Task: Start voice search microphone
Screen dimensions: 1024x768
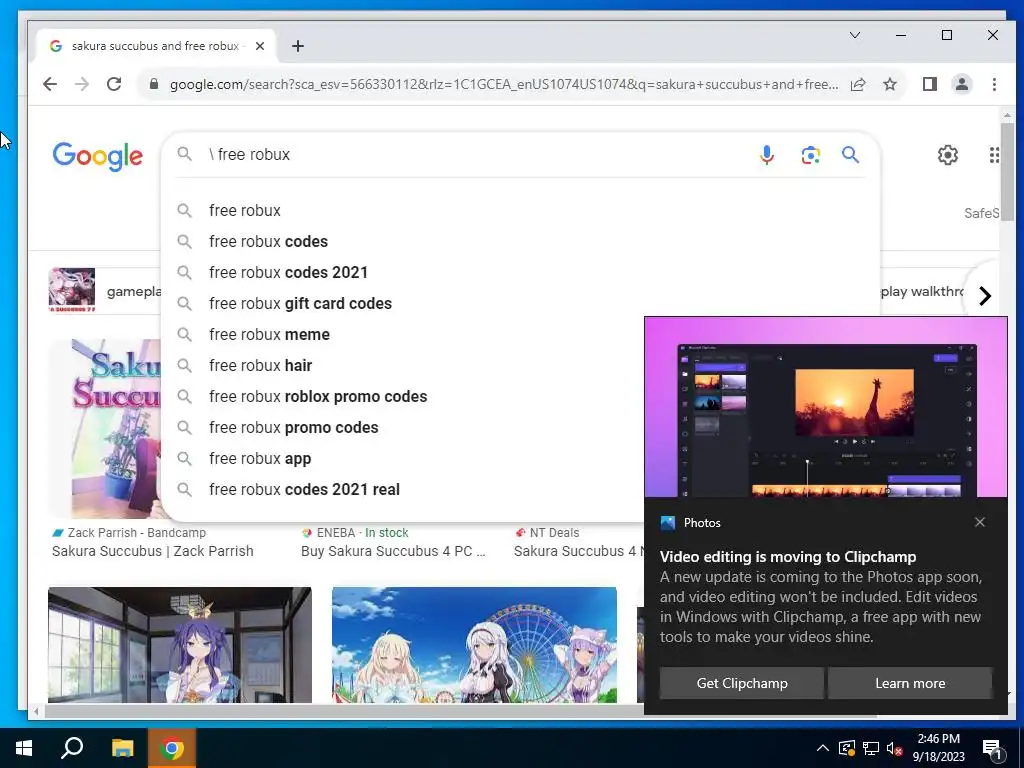Action: pos(767,155)
